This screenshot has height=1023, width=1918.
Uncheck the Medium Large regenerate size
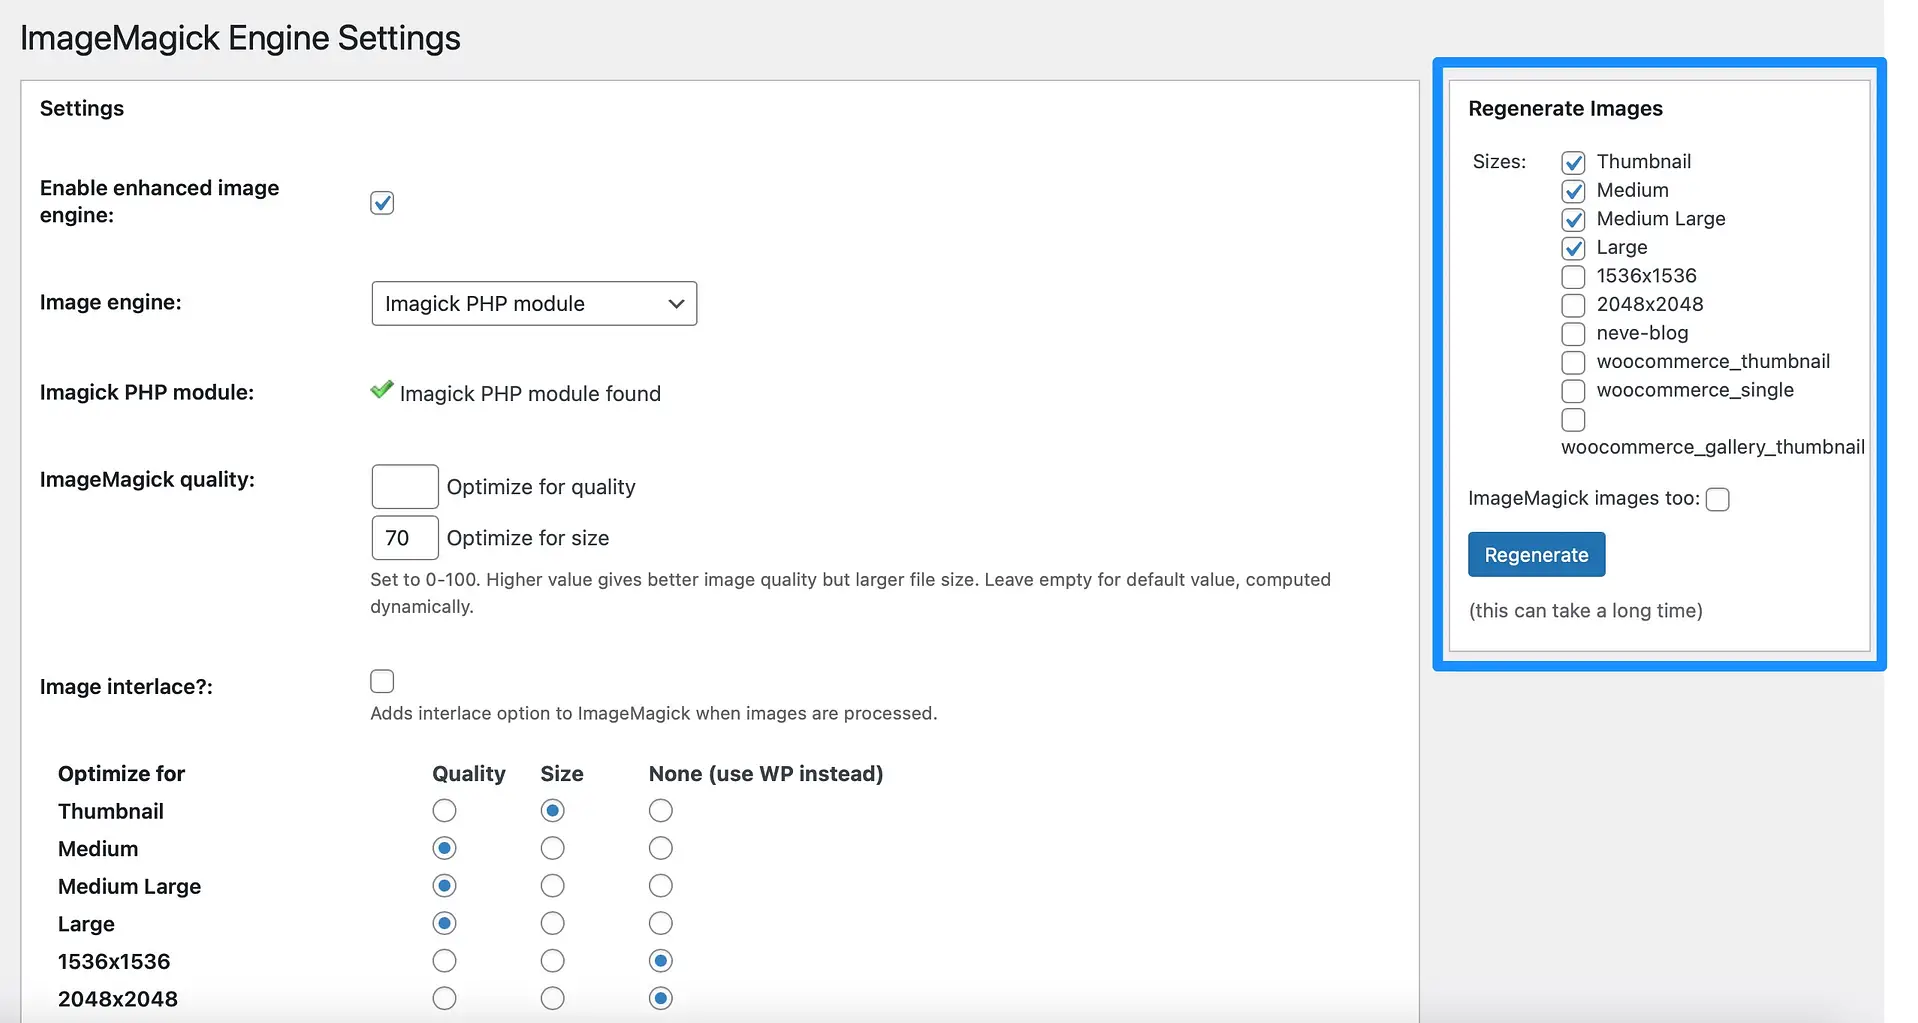tap(1573, 219)
